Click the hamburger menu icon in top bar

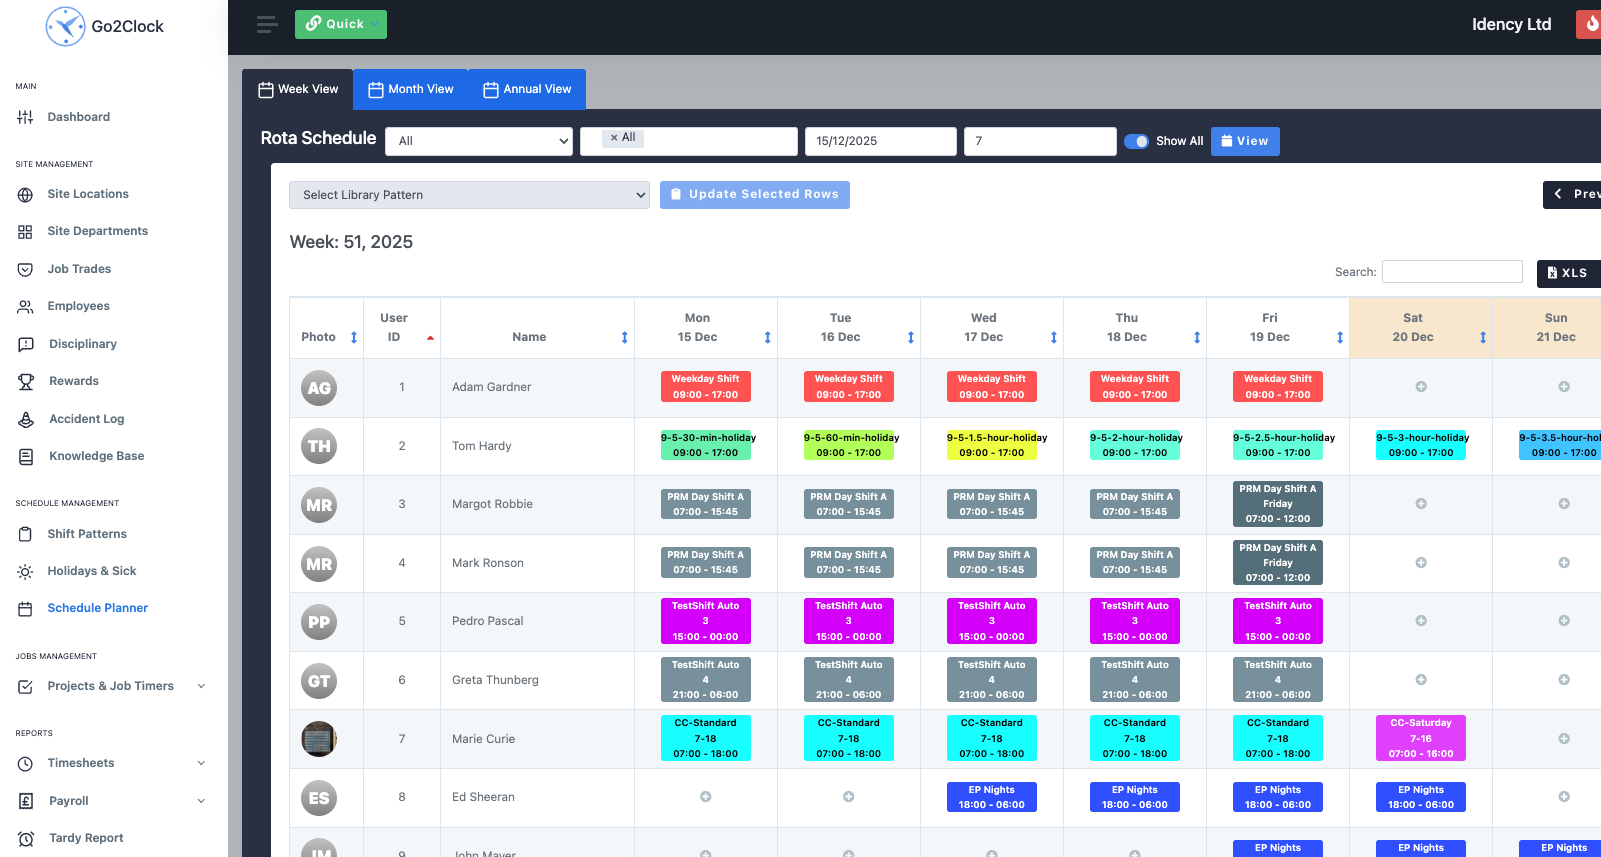click(266, 25)
